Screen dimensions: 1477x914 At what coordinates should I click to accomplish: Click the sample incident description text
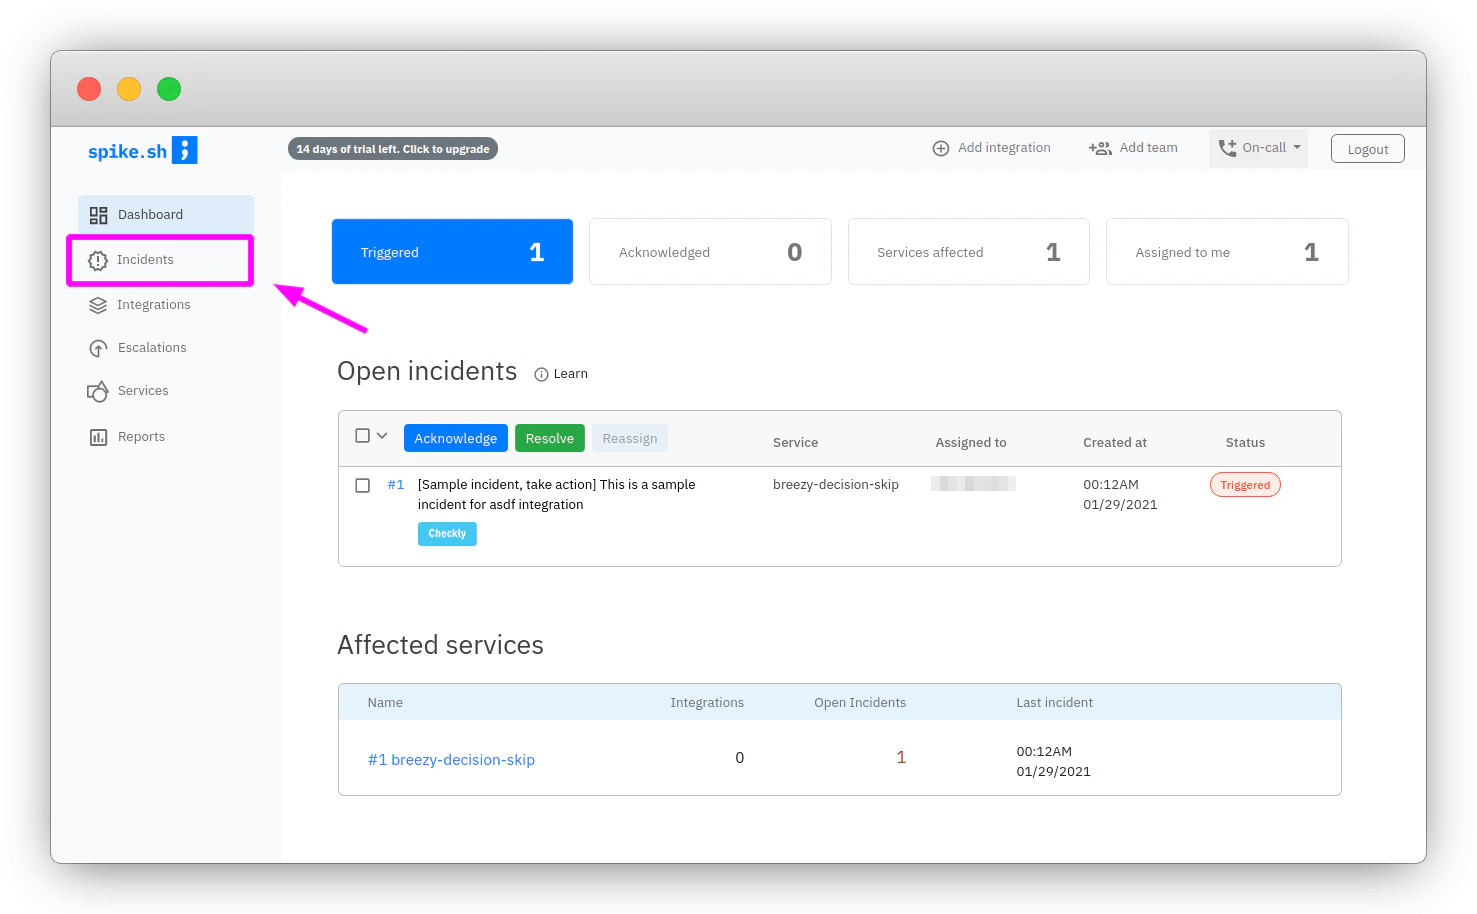pyautogui.click(x=557, y=495)
